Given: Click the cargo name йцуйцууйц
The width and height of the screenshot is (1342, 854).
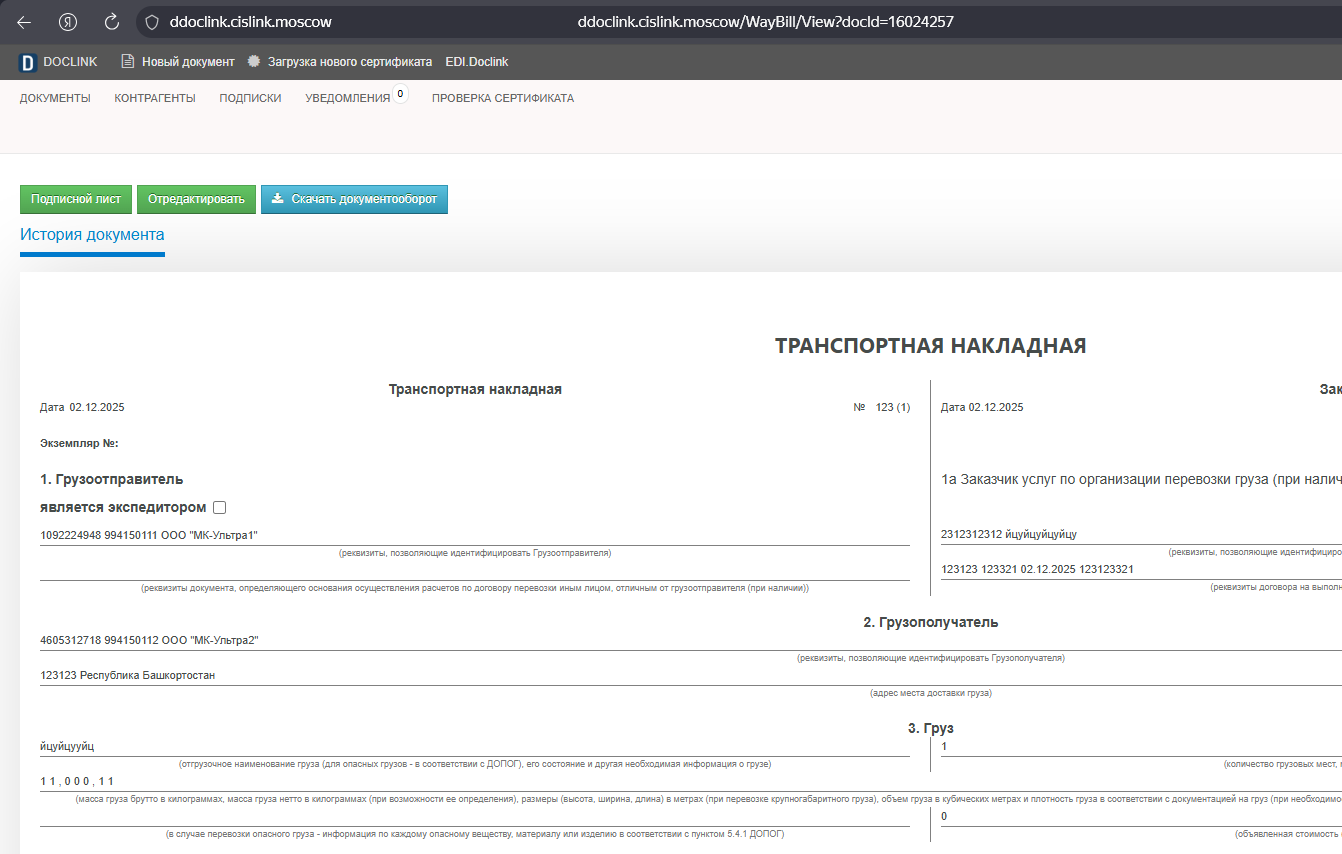Looking at the screenshot, I should pos(67,746).
